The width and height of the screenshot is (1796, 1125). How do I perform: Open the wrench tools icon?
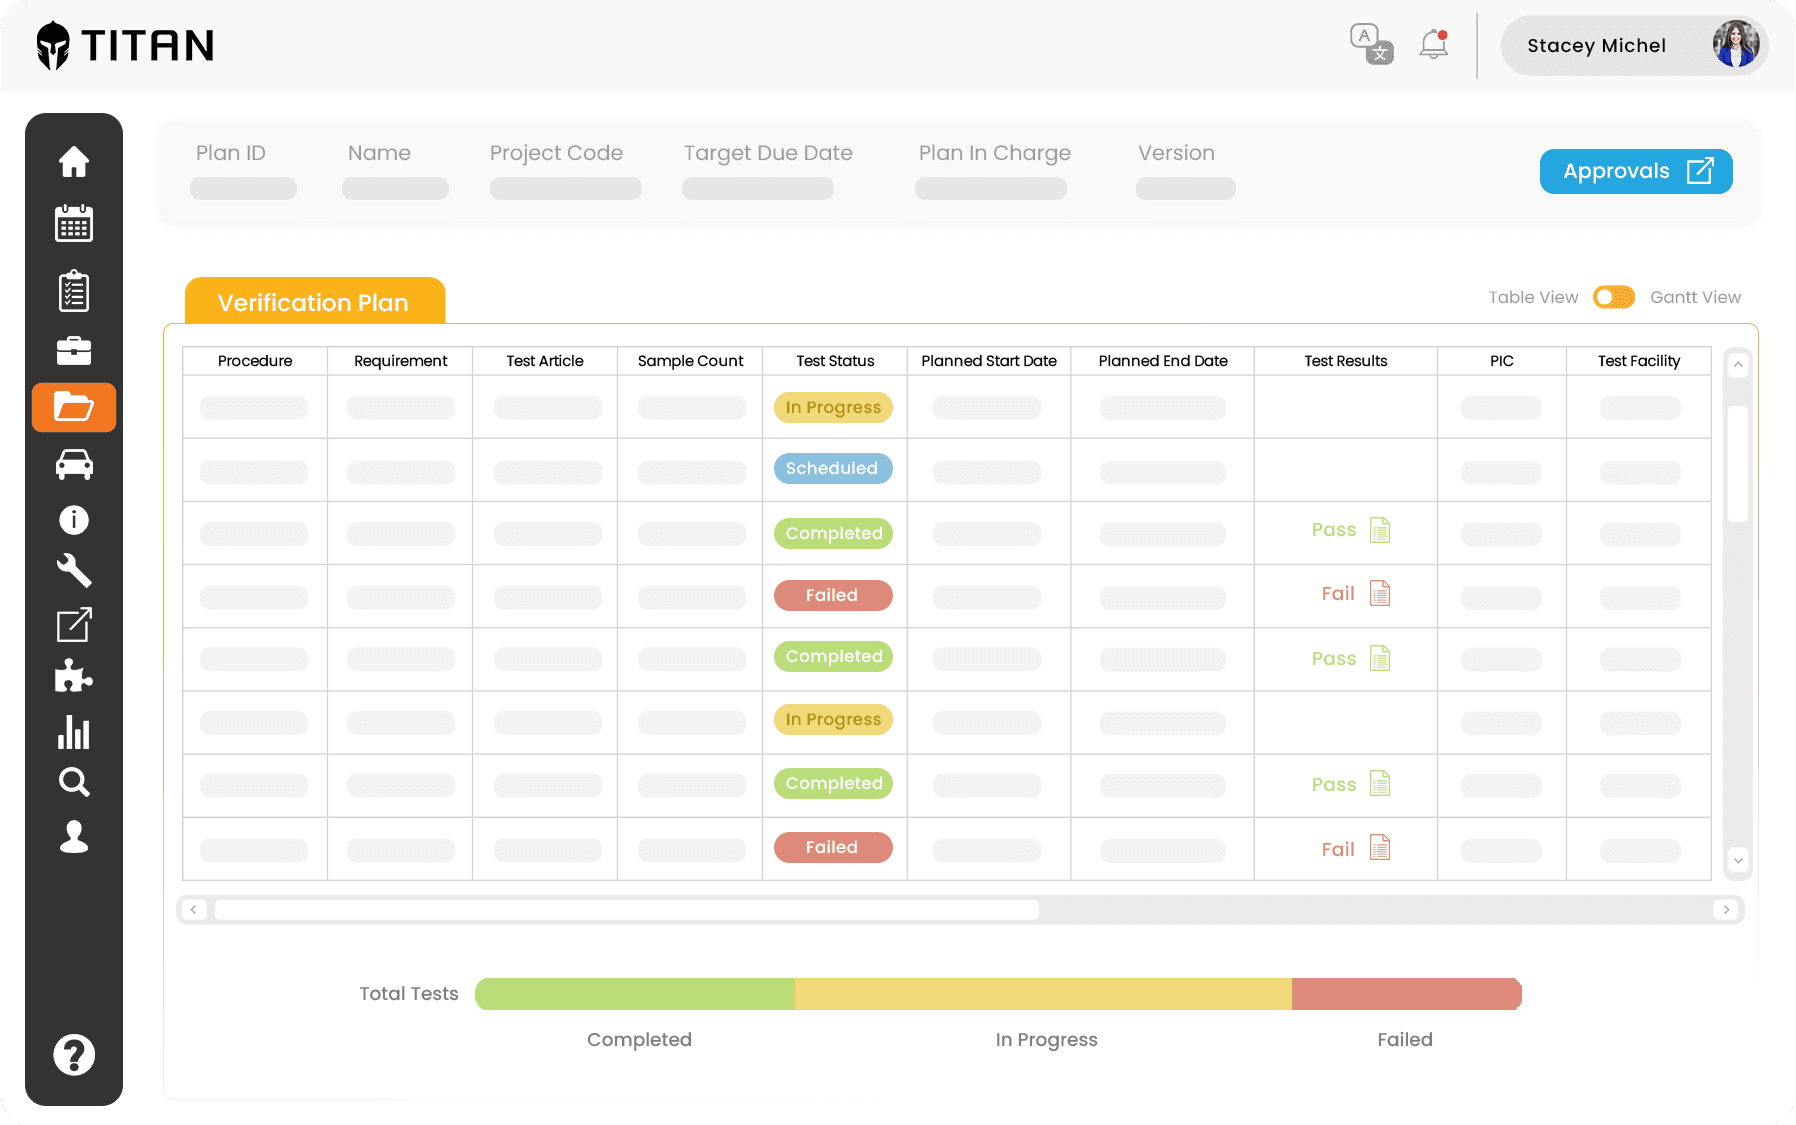[74, 571]
